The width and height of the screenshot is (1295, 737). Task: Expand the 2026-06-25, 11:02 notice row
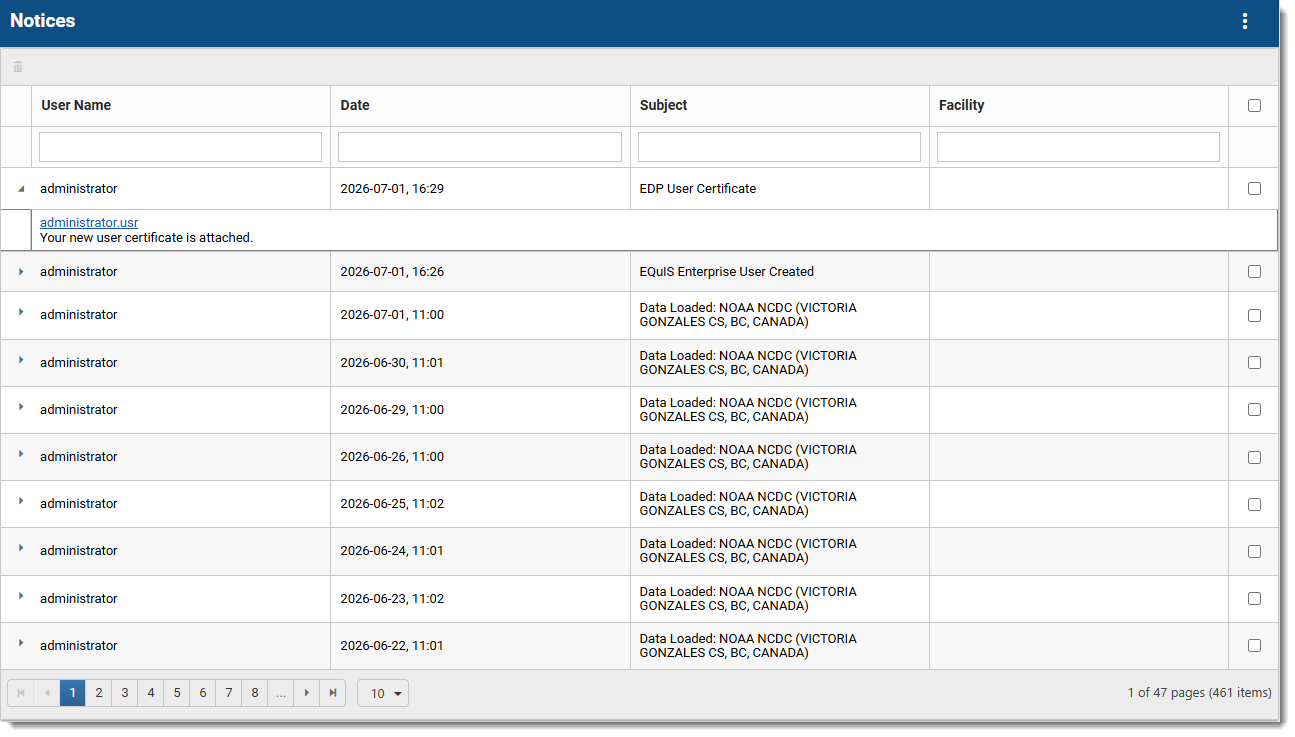click(21, 501)
